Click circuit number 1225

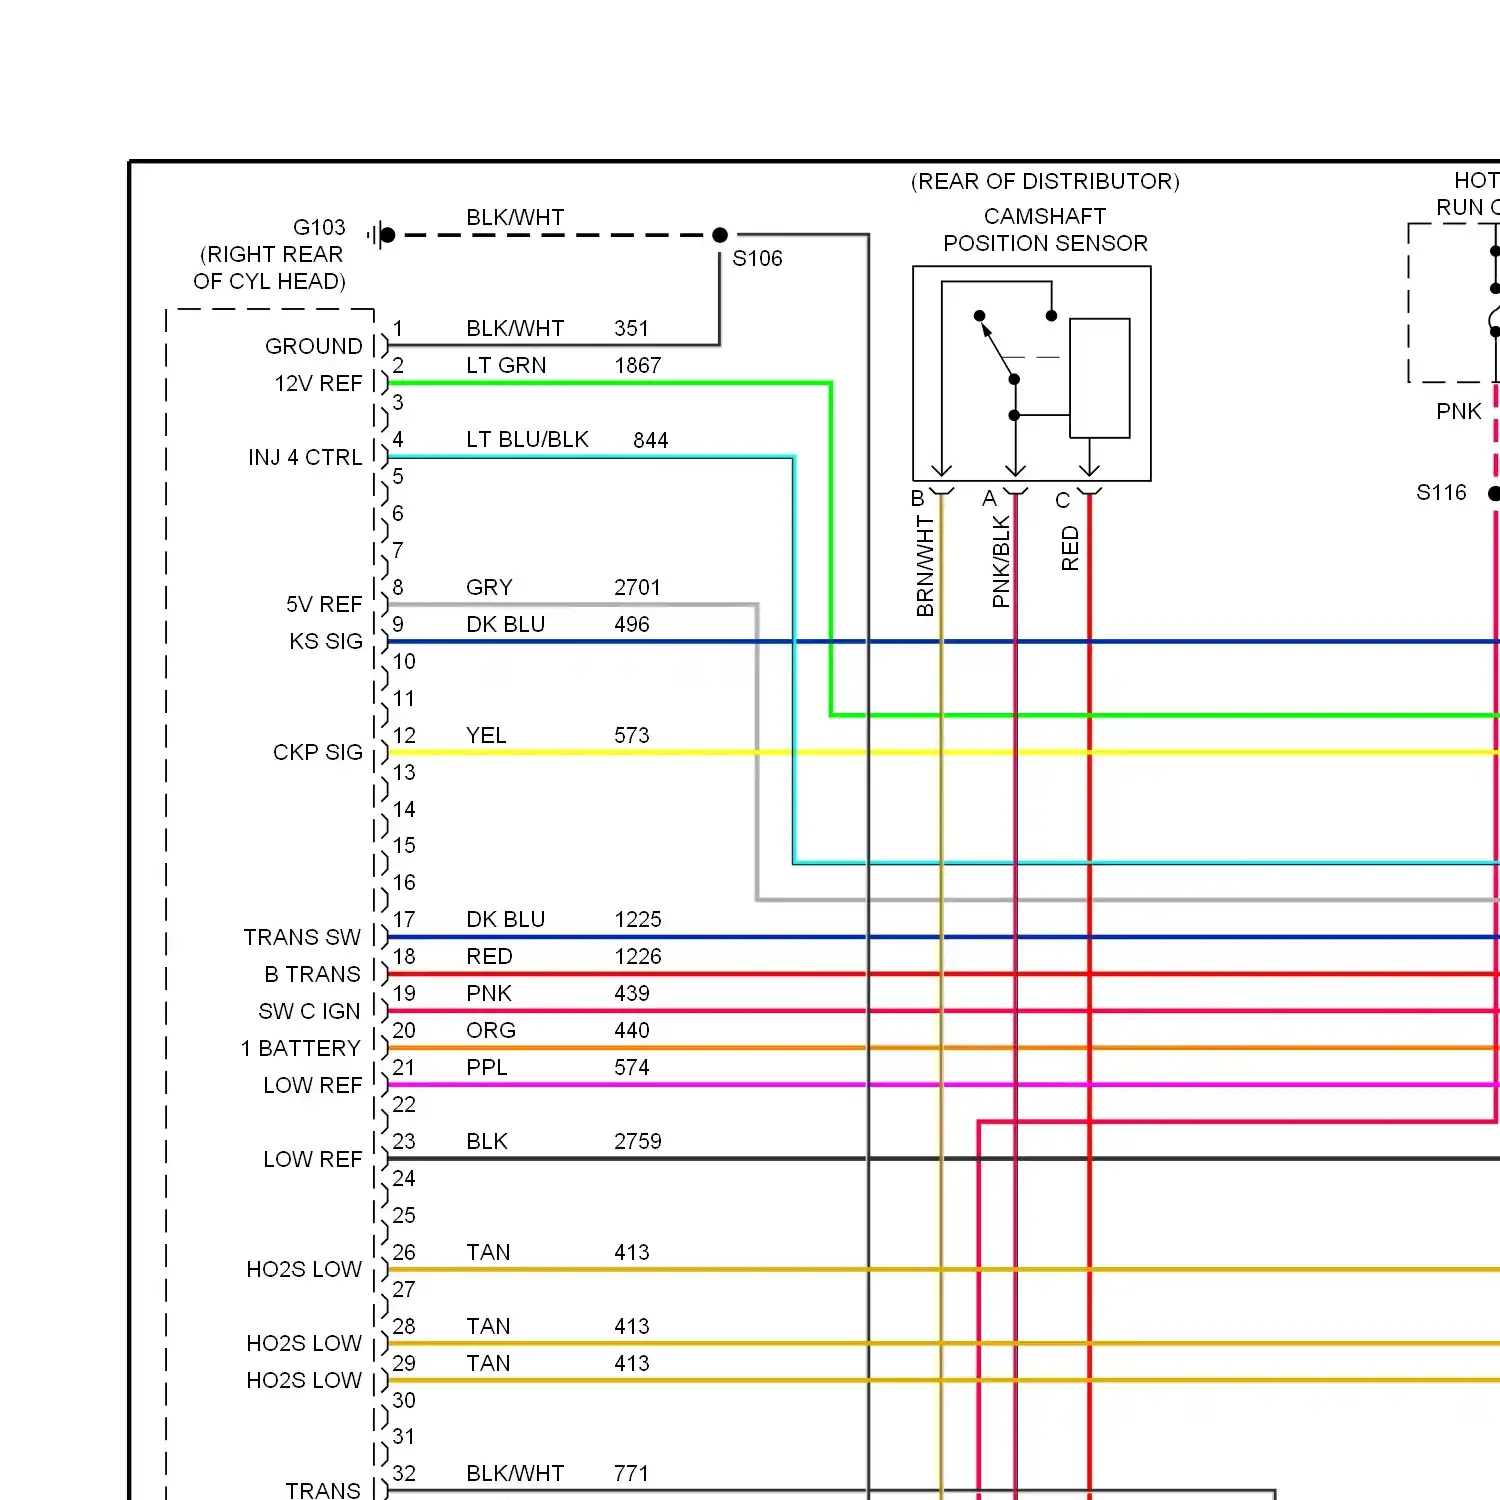(638, 920)
